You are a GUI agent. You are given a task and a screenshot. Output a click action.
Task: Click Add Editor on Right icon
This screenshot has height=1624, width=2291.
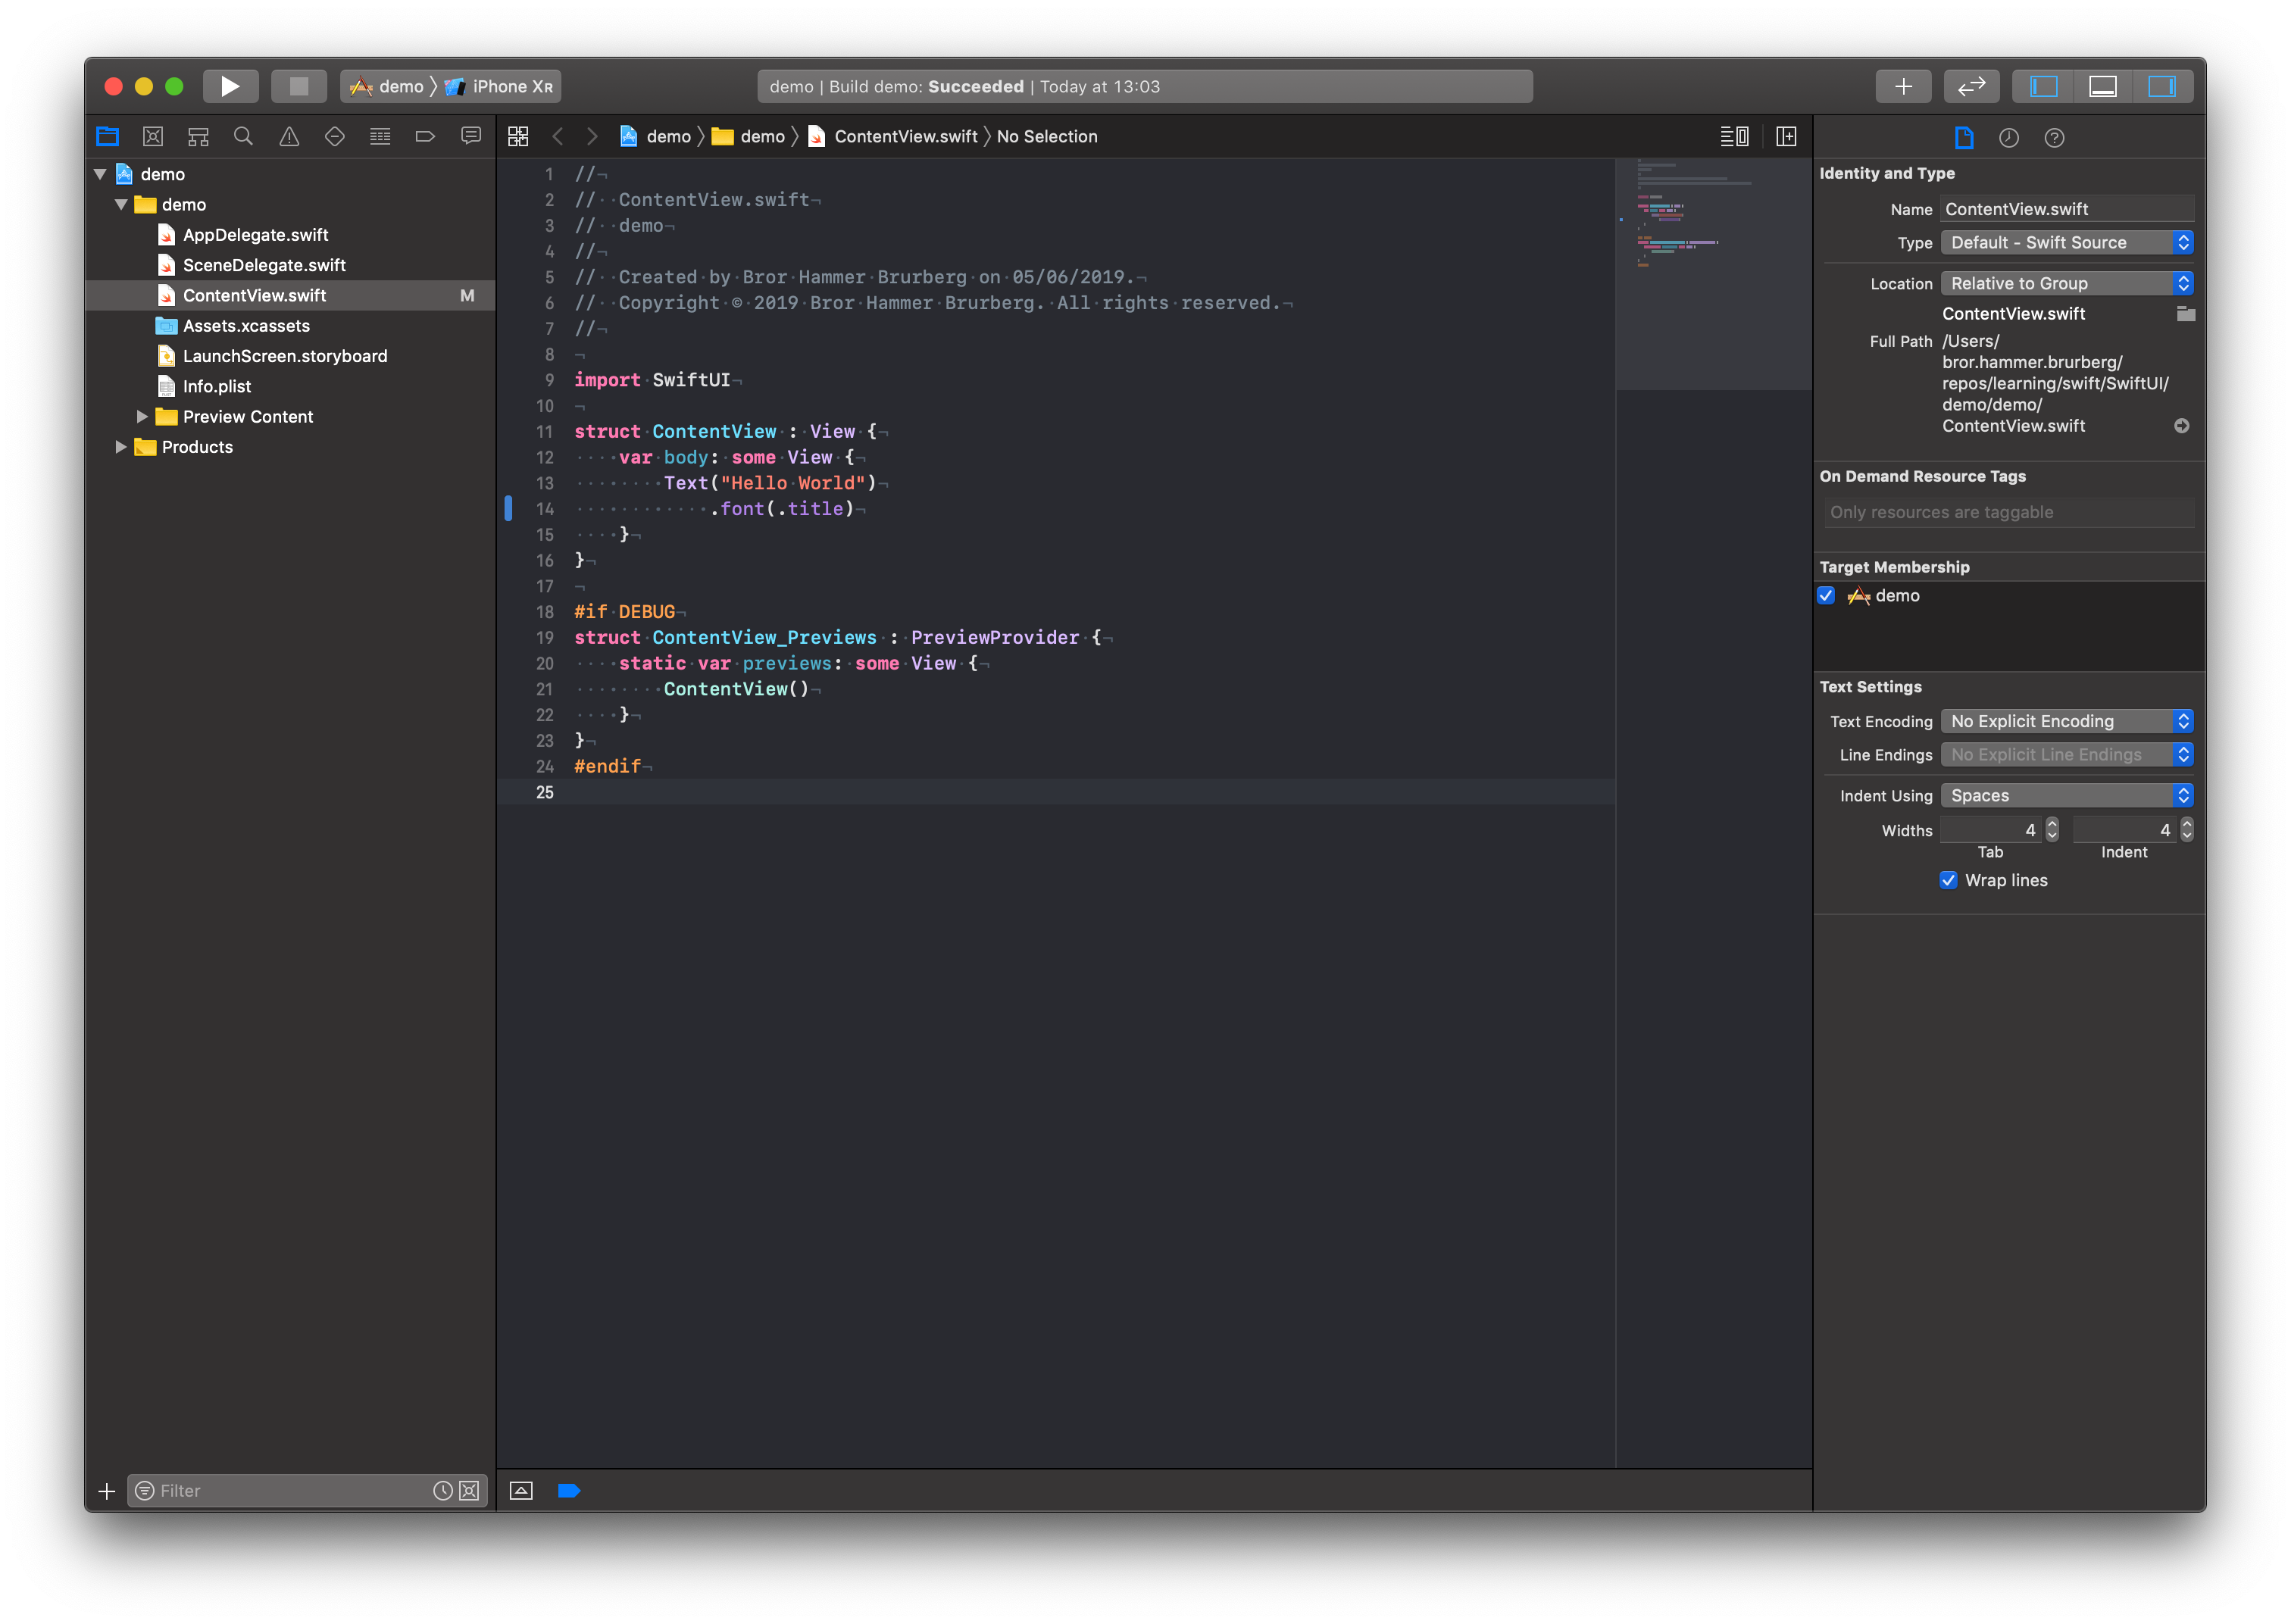pyautogui.click(x=1786, y=137)
